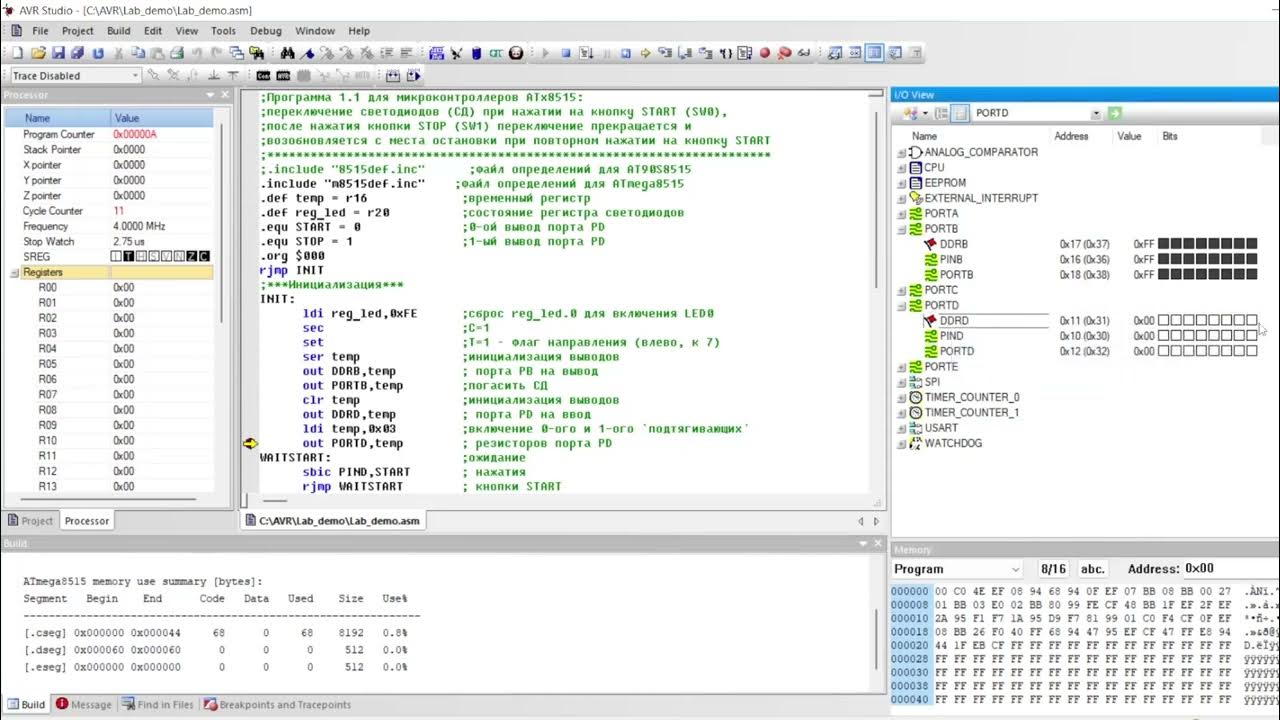Open the Breakpoints and Tracepoints tab

(277, 704)
